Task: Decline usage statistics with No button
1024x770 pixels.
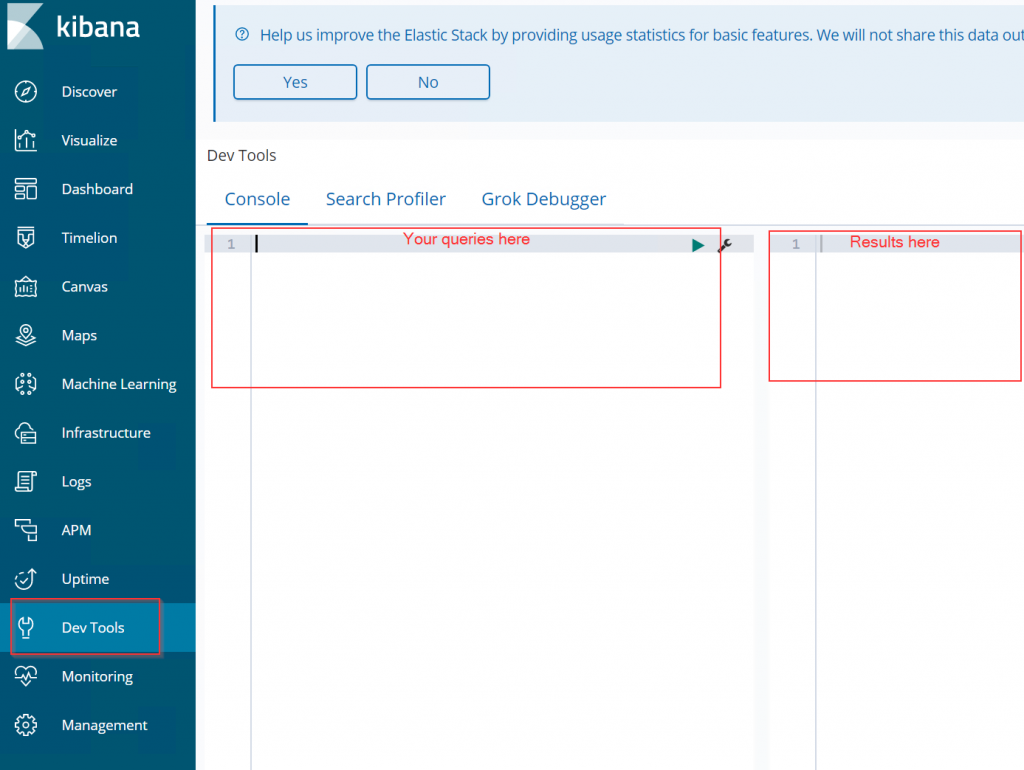Action: pyautogui.click(x=428, y=82)
